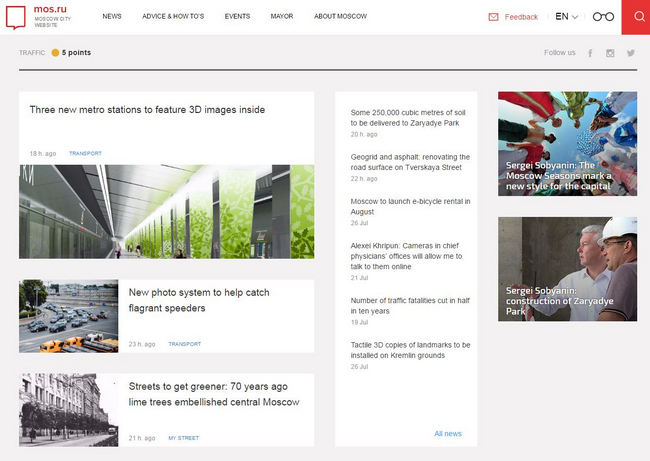Expand the EN language dropdown

click(567, 17)
